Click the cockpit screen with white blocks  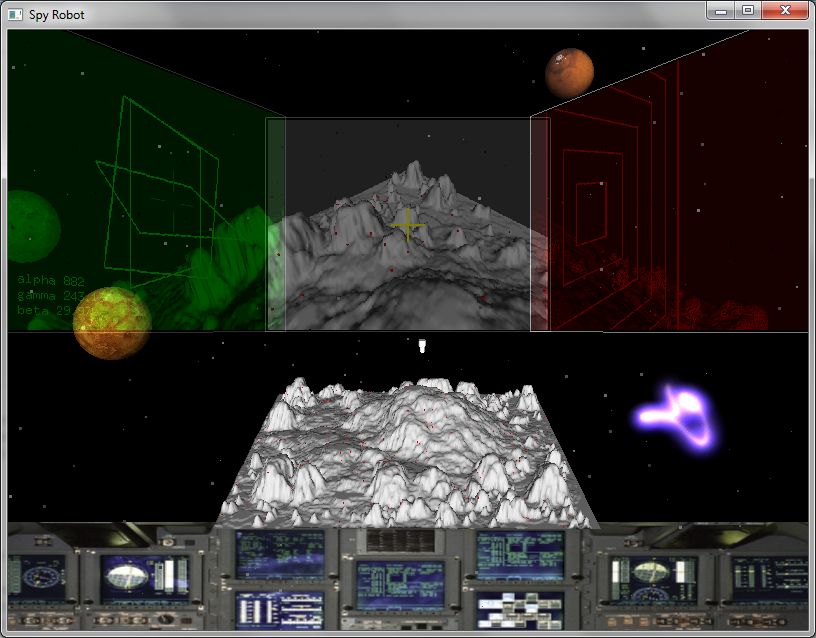[x=520, y=610]
